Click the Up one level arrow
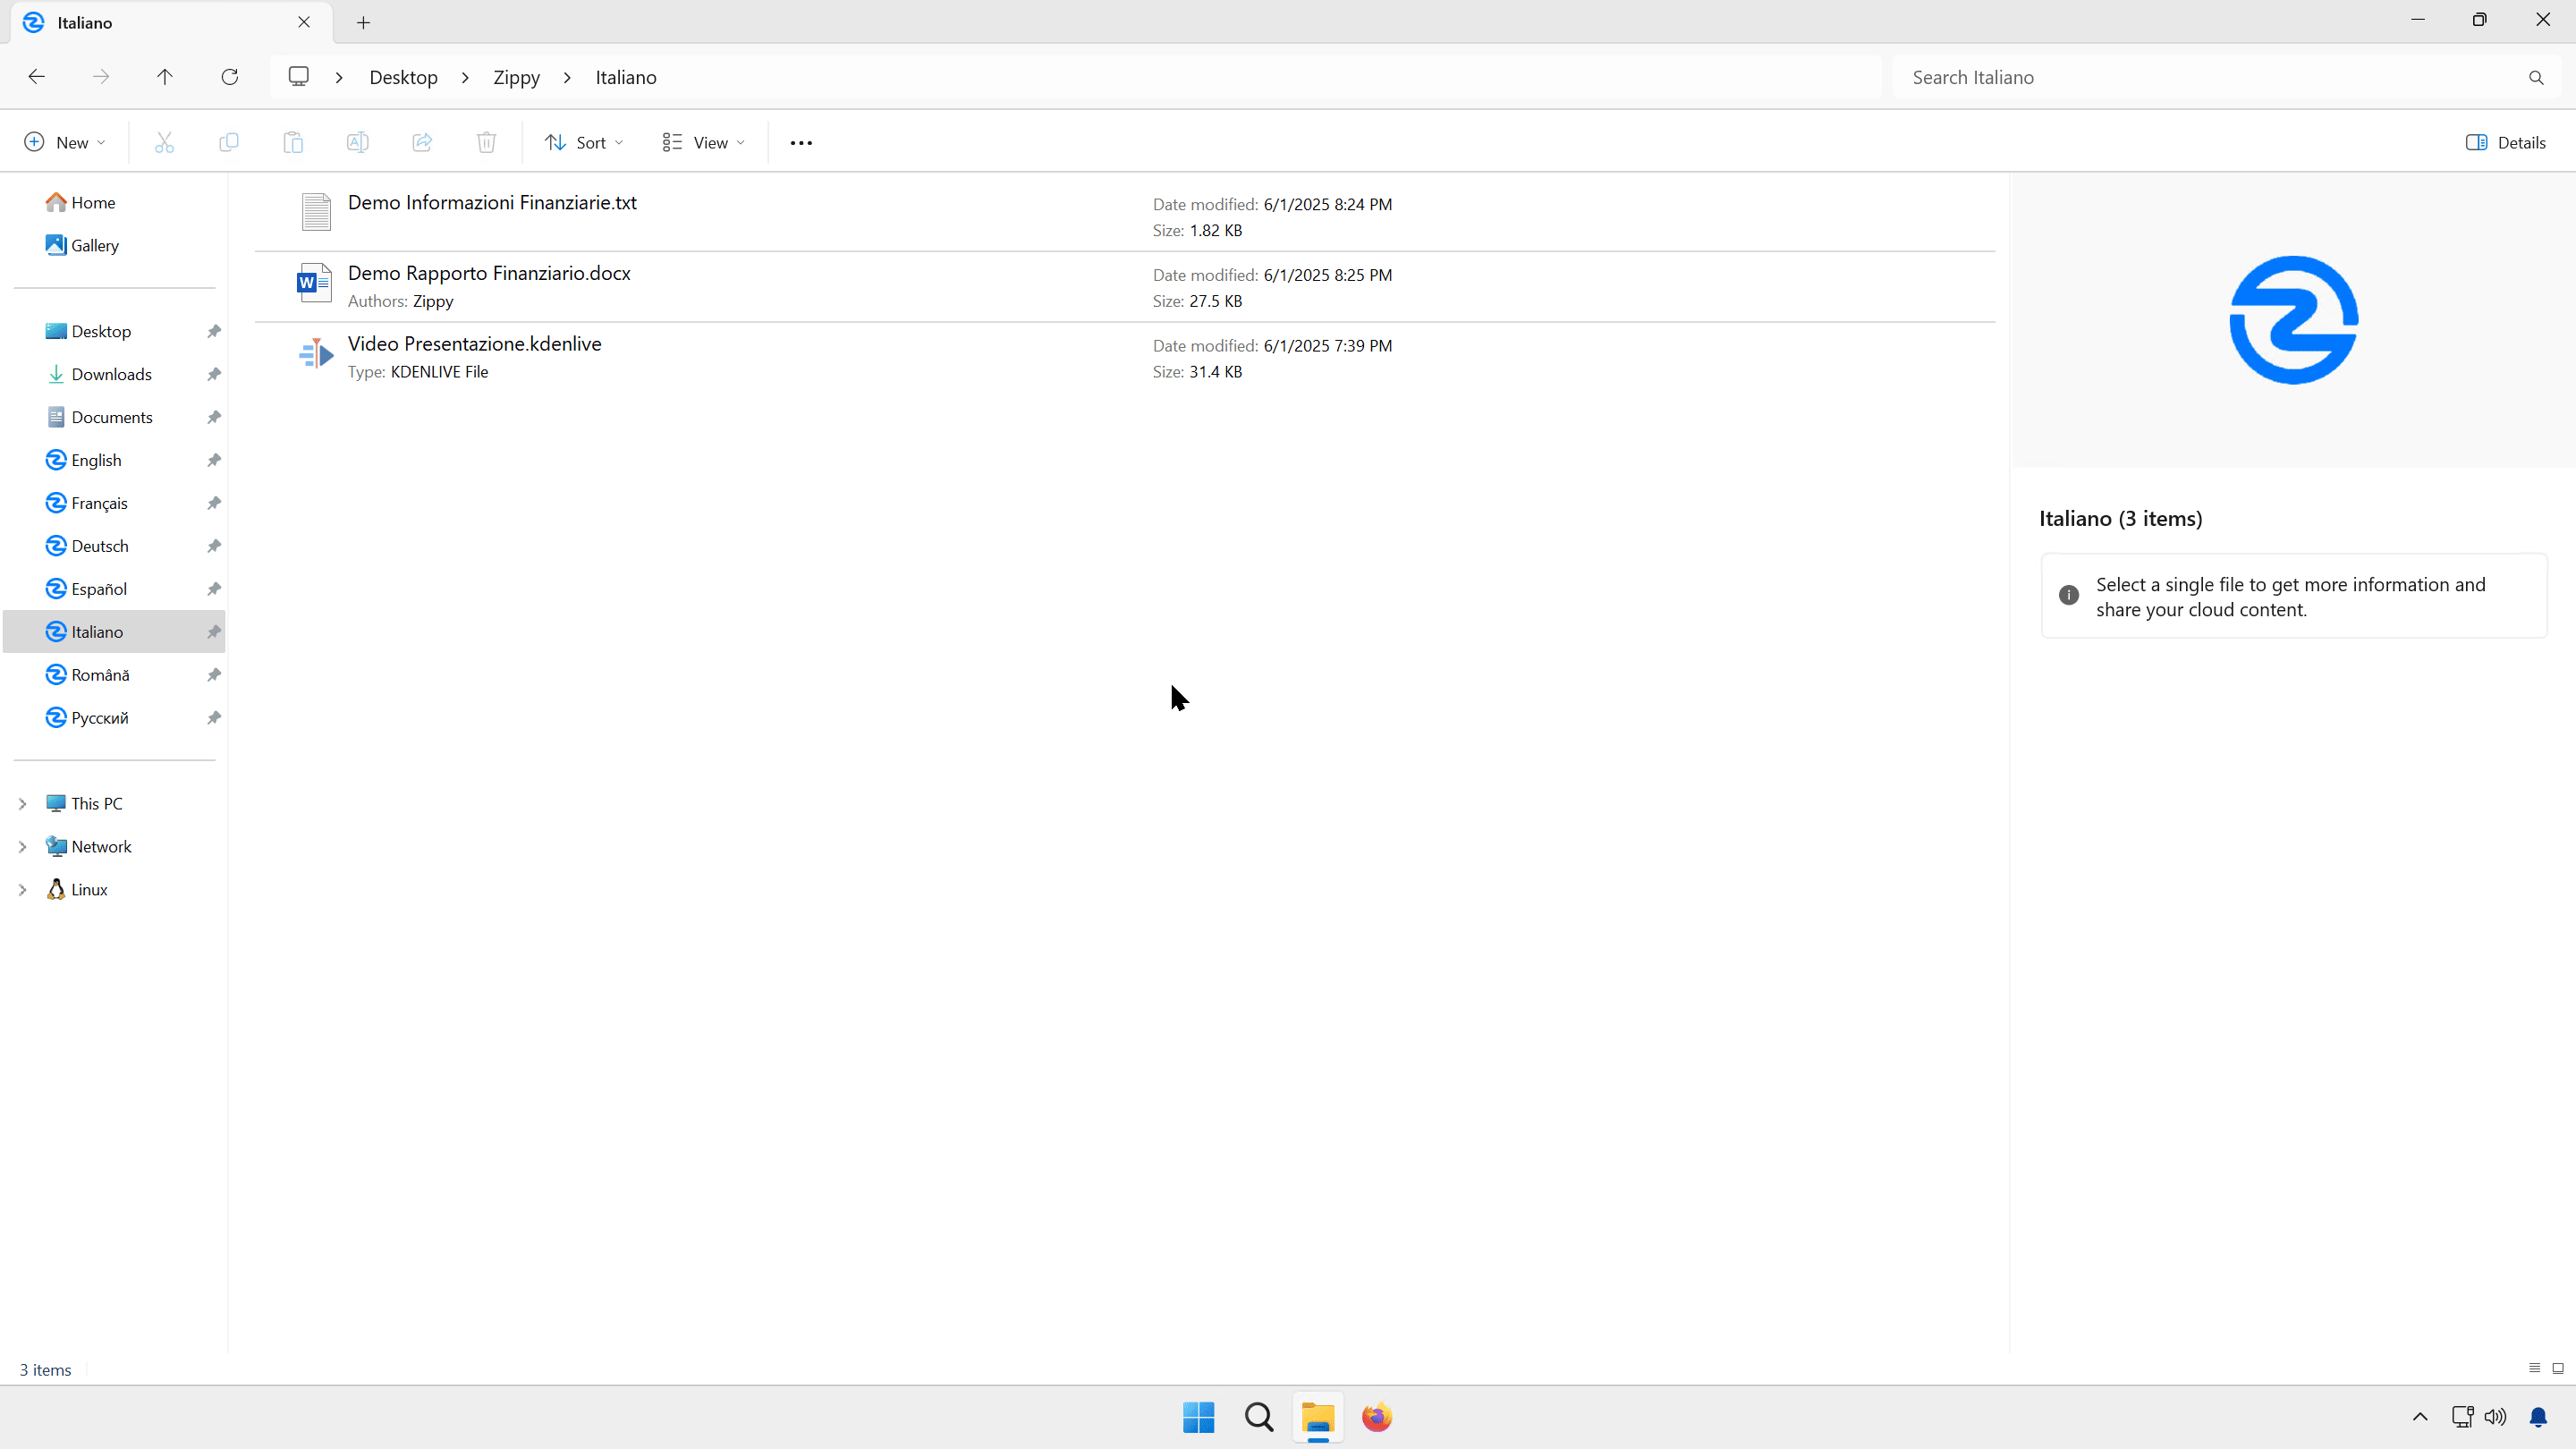Screen dimensions: 2576x1449 tap(165, 77)
